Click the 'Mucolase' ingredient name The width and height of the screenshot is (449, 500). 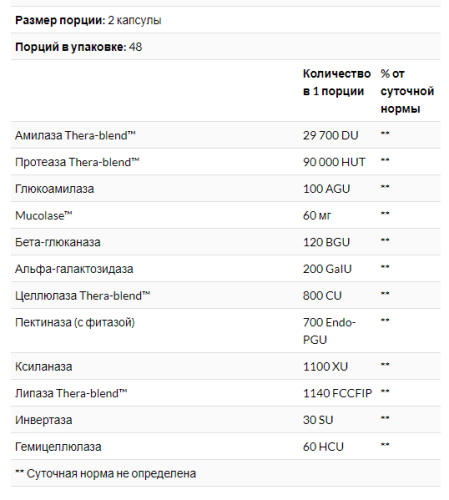(x=44, y=215)
